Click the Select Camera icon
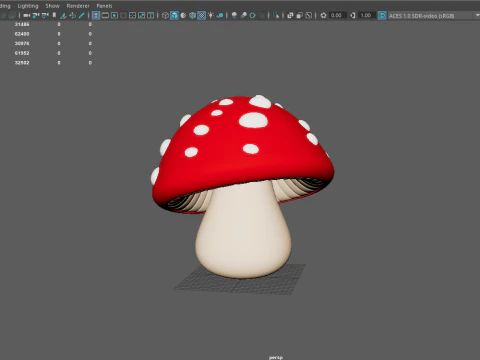Viewport: 480px width, 360px height. click(26, 15)
